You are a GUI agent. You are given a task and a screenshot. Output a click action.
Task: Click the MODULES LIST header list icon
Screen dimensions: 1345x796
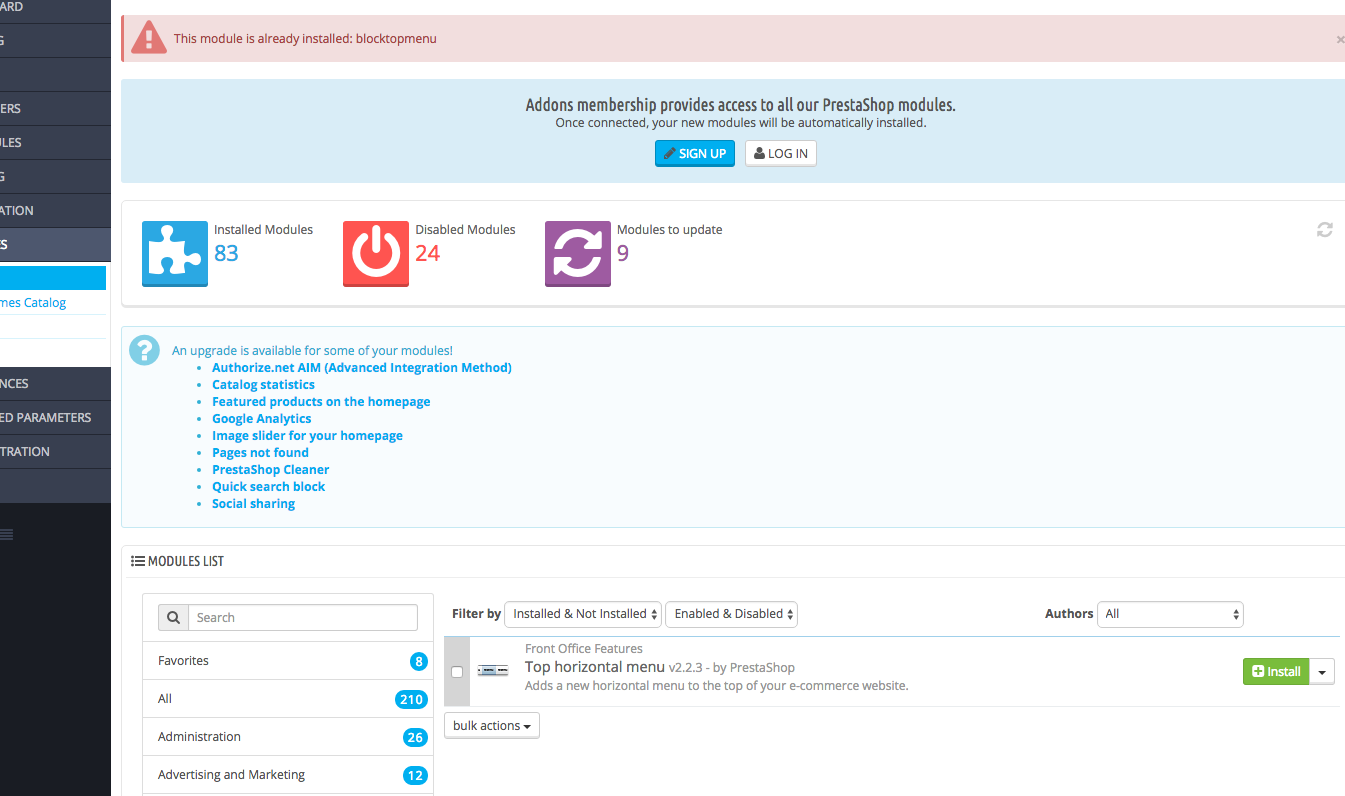pos(138,561)
